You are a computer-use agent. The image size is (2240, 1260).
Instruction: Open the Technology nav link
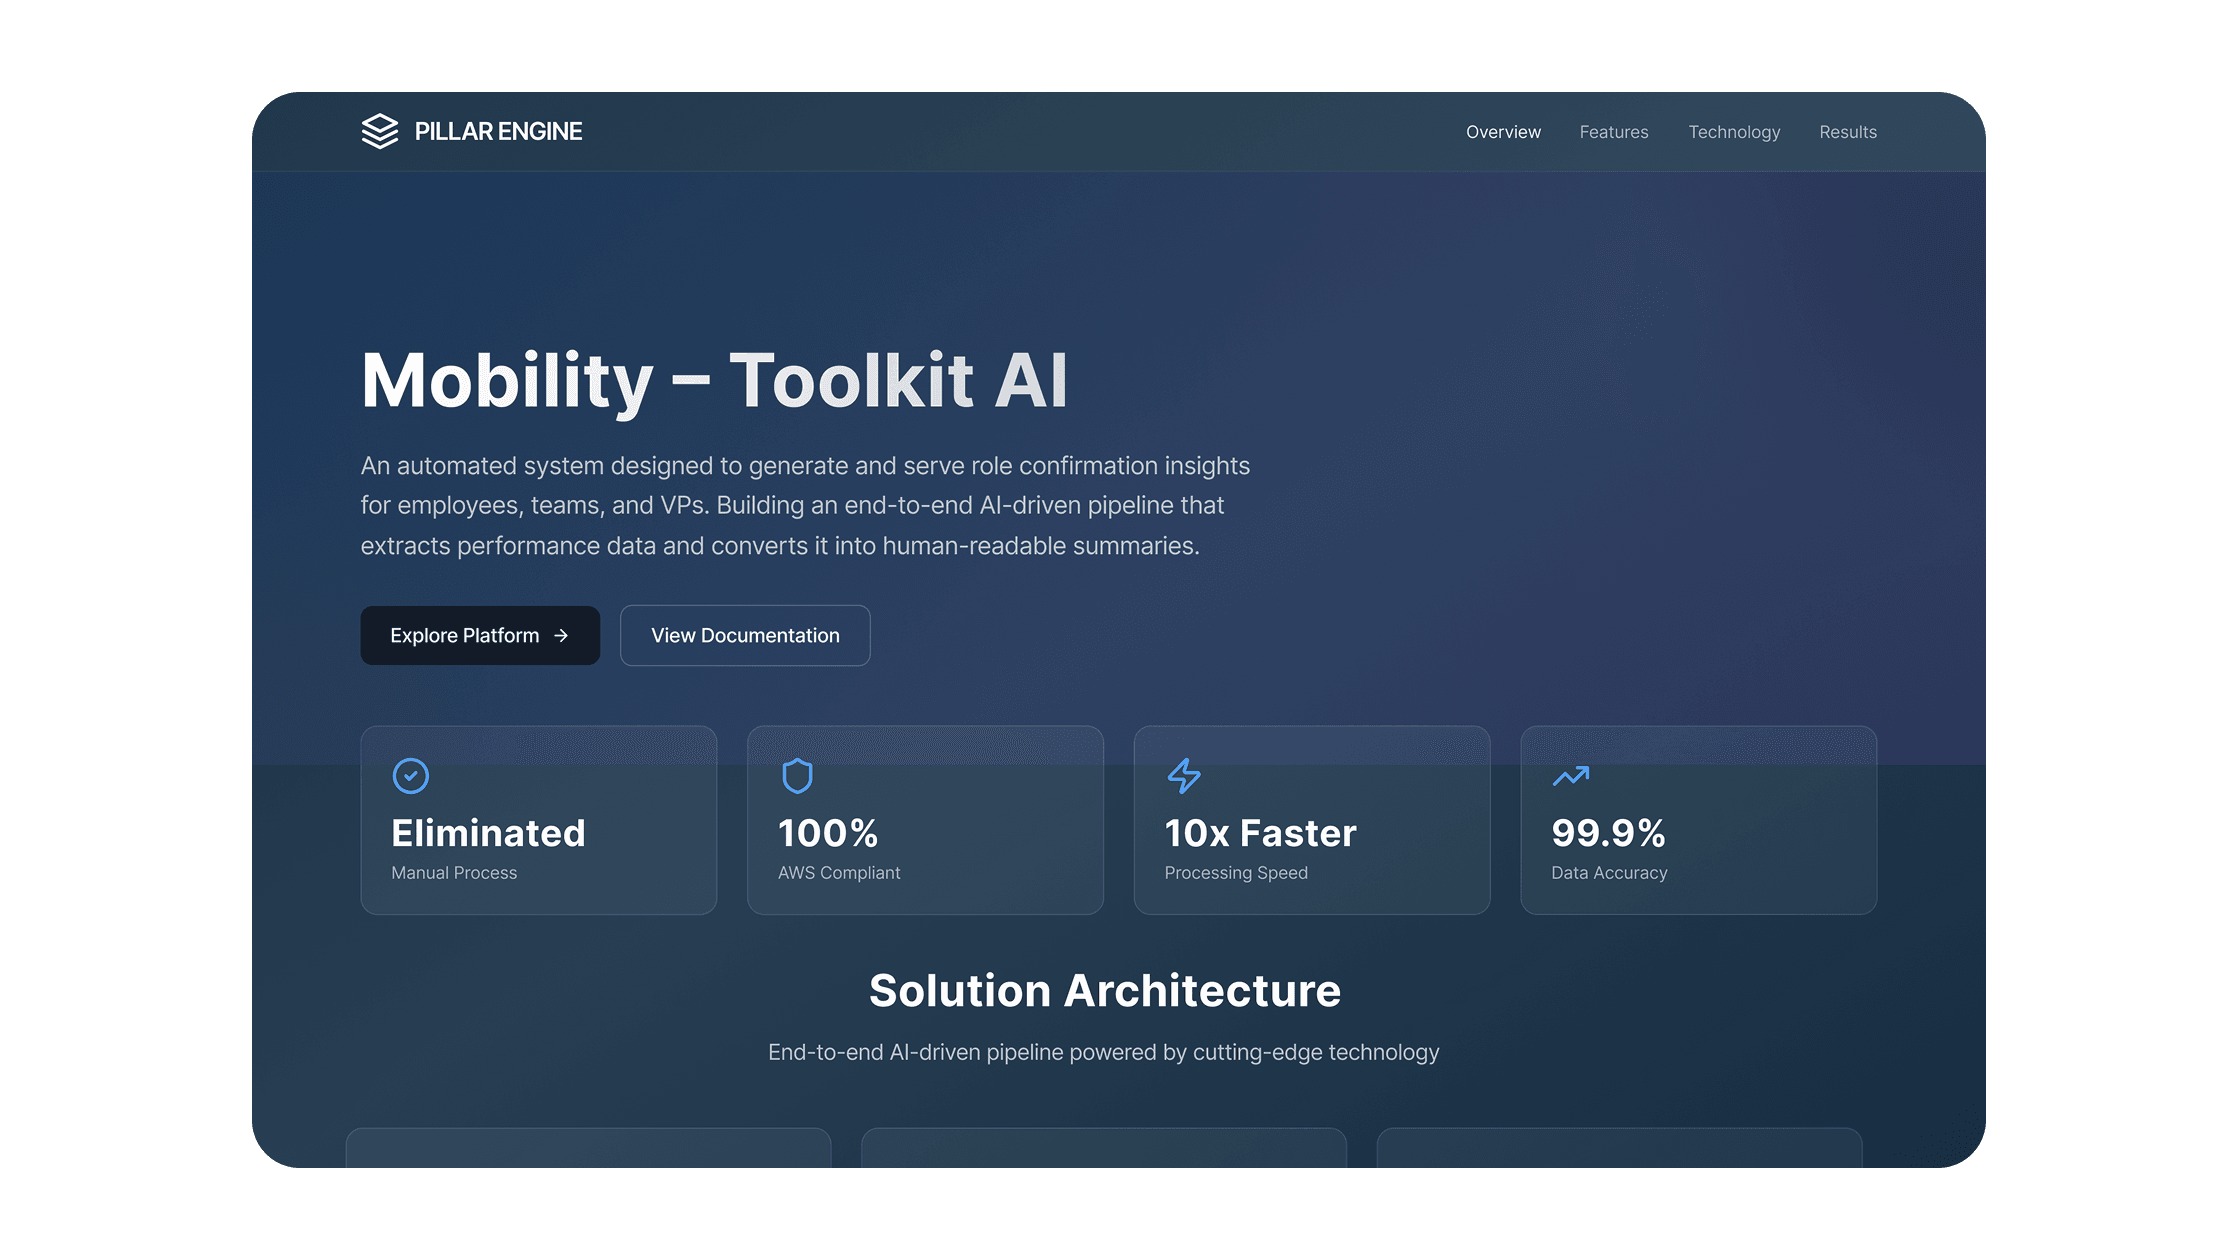(1734, 131)
